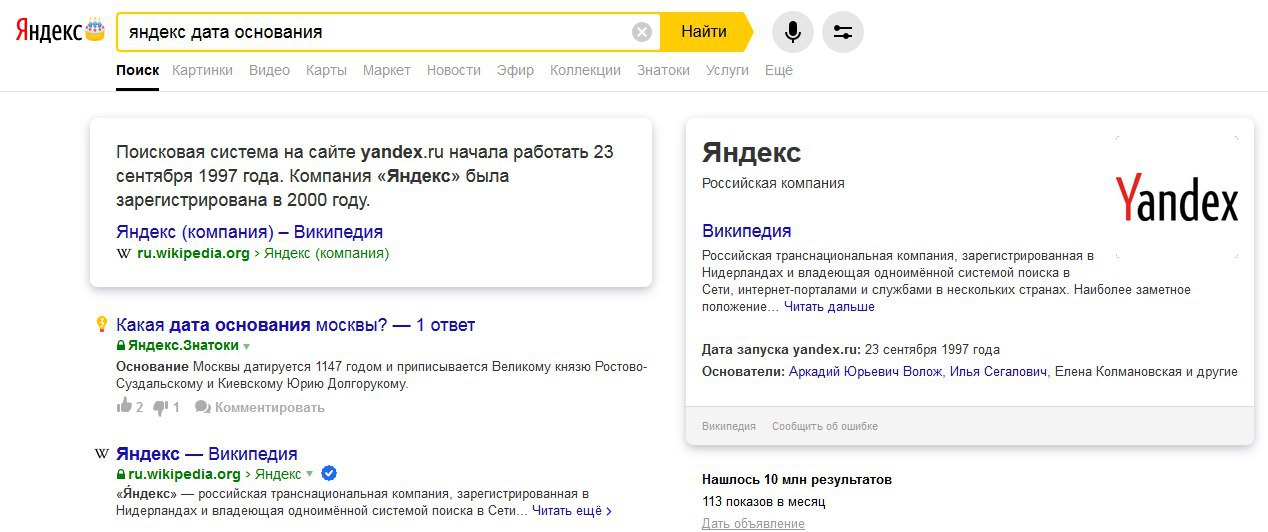The width and height of the screenshot is (1268, 532).
Task: Switch to the Картинки tab
Action: coord(202,70)
